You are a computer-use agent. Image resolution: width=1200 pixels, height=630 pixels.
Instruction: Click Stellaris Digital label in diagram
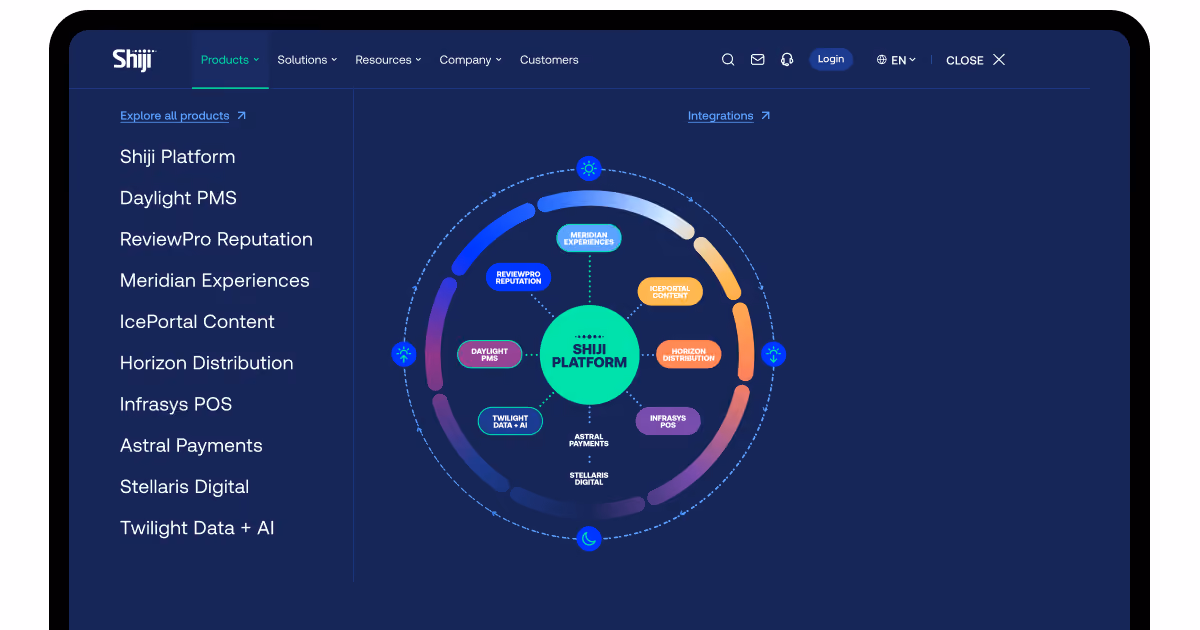click(x=589, y=478)
